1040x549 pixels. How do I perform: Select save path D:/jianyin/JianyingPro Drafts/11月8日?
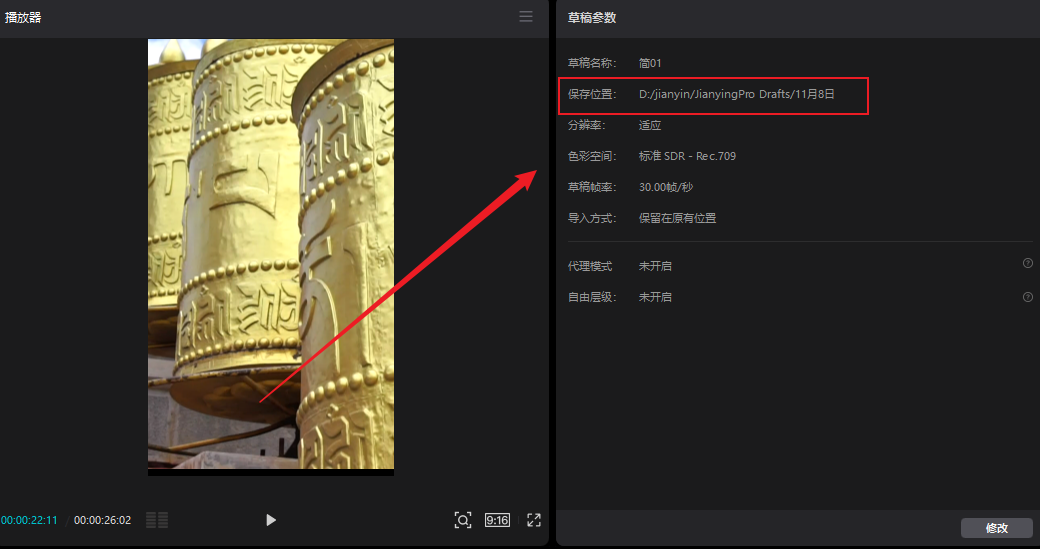pos(737,94)
